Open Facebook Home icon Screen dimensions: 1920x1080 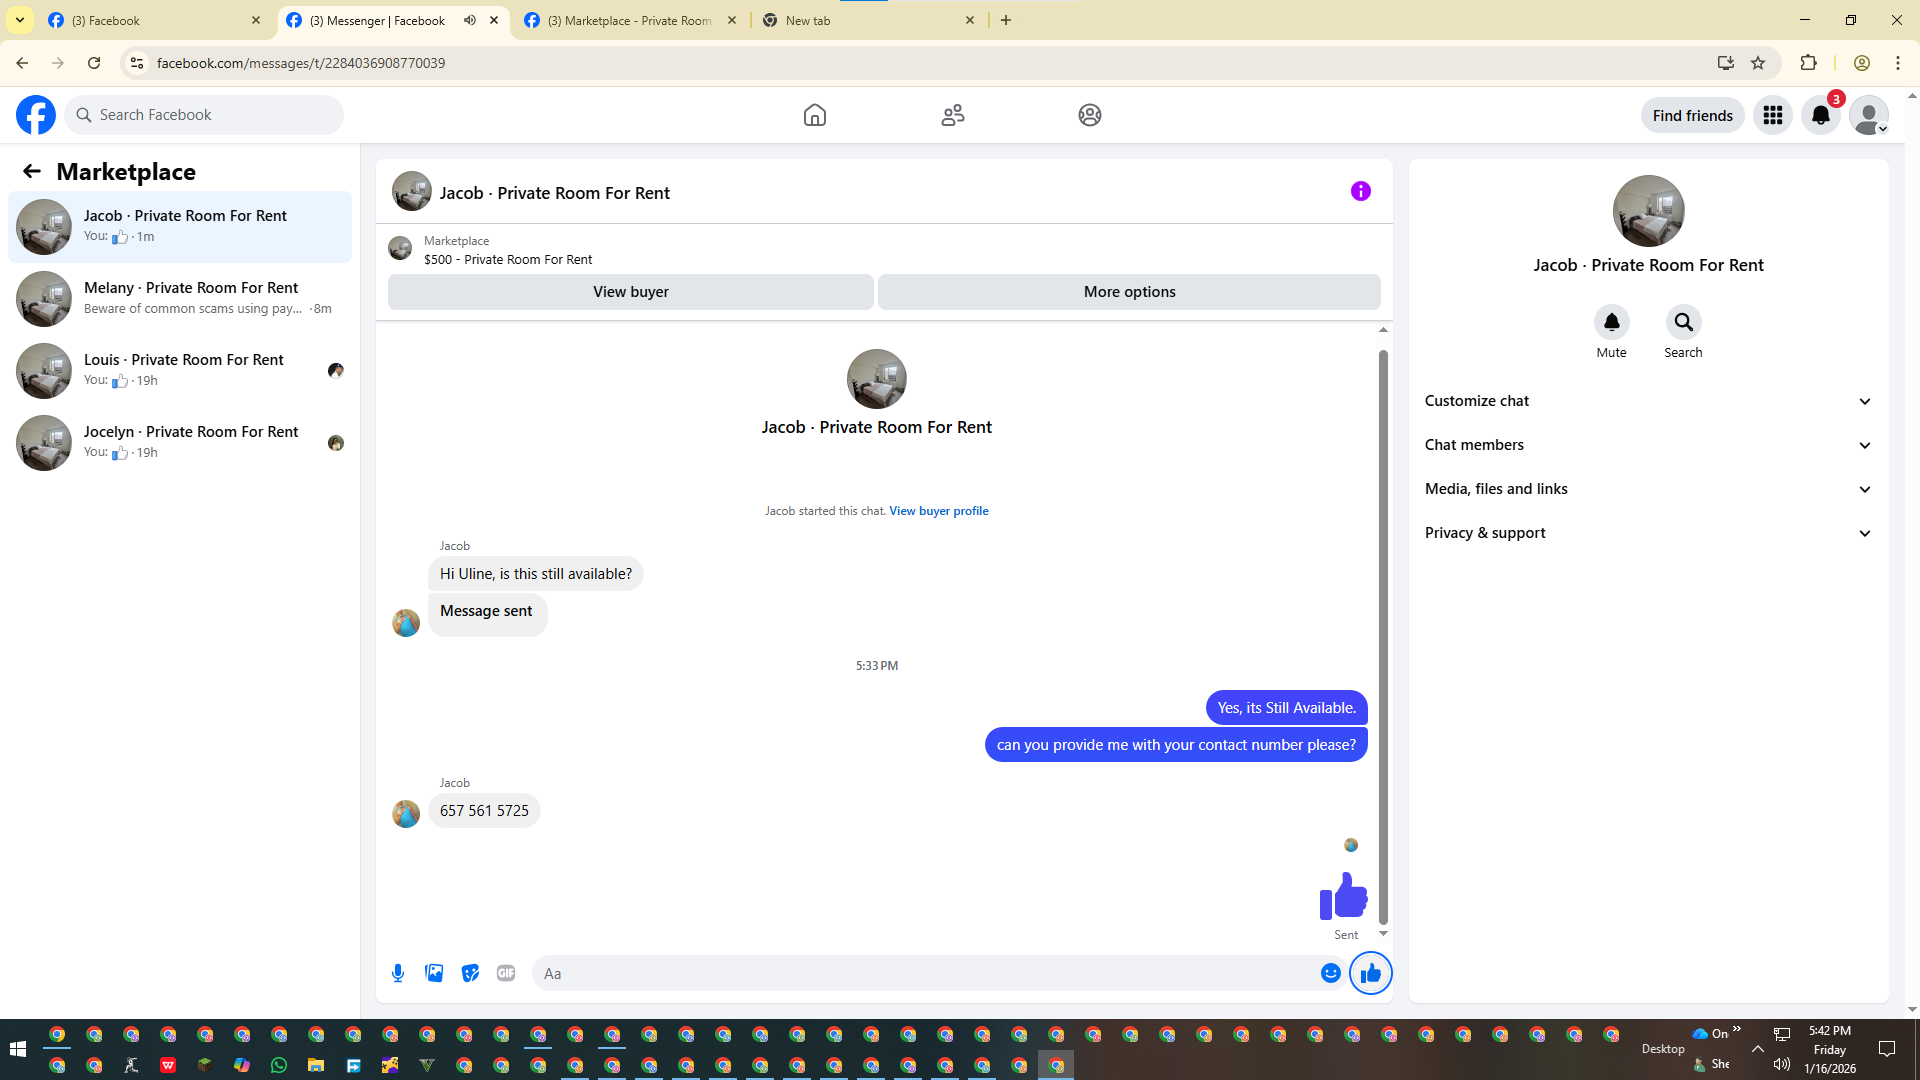815,115
